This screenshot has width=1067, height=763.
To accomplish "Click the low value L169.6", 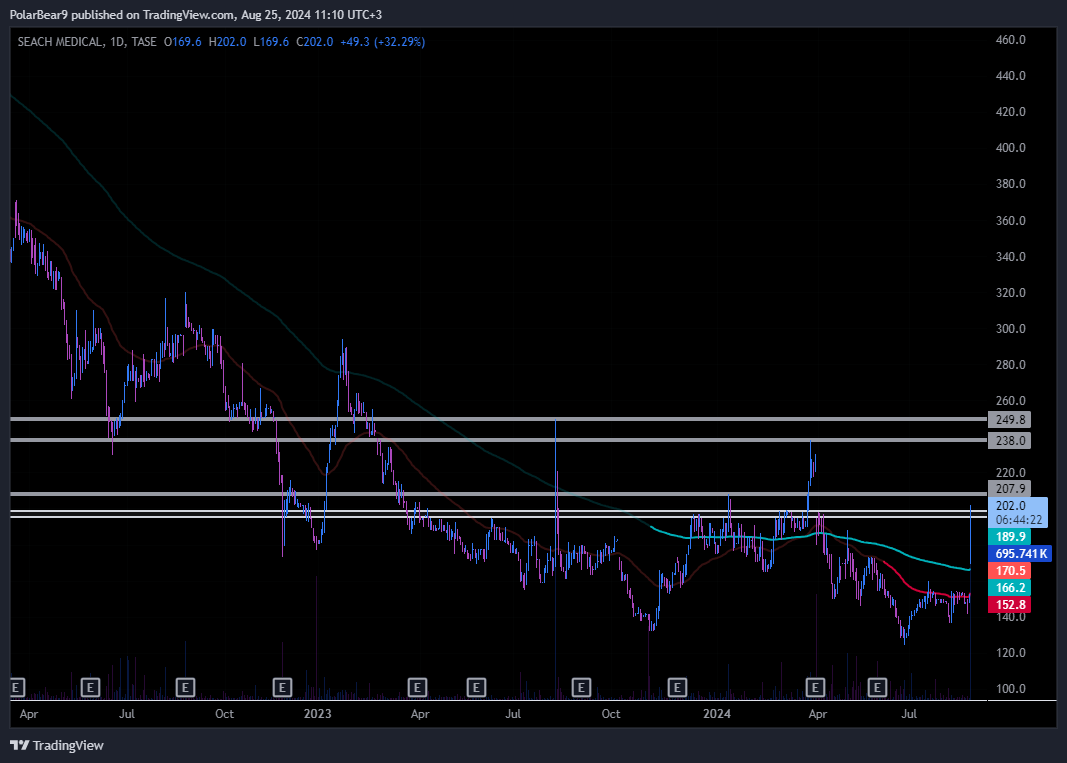I will (271, 42).
